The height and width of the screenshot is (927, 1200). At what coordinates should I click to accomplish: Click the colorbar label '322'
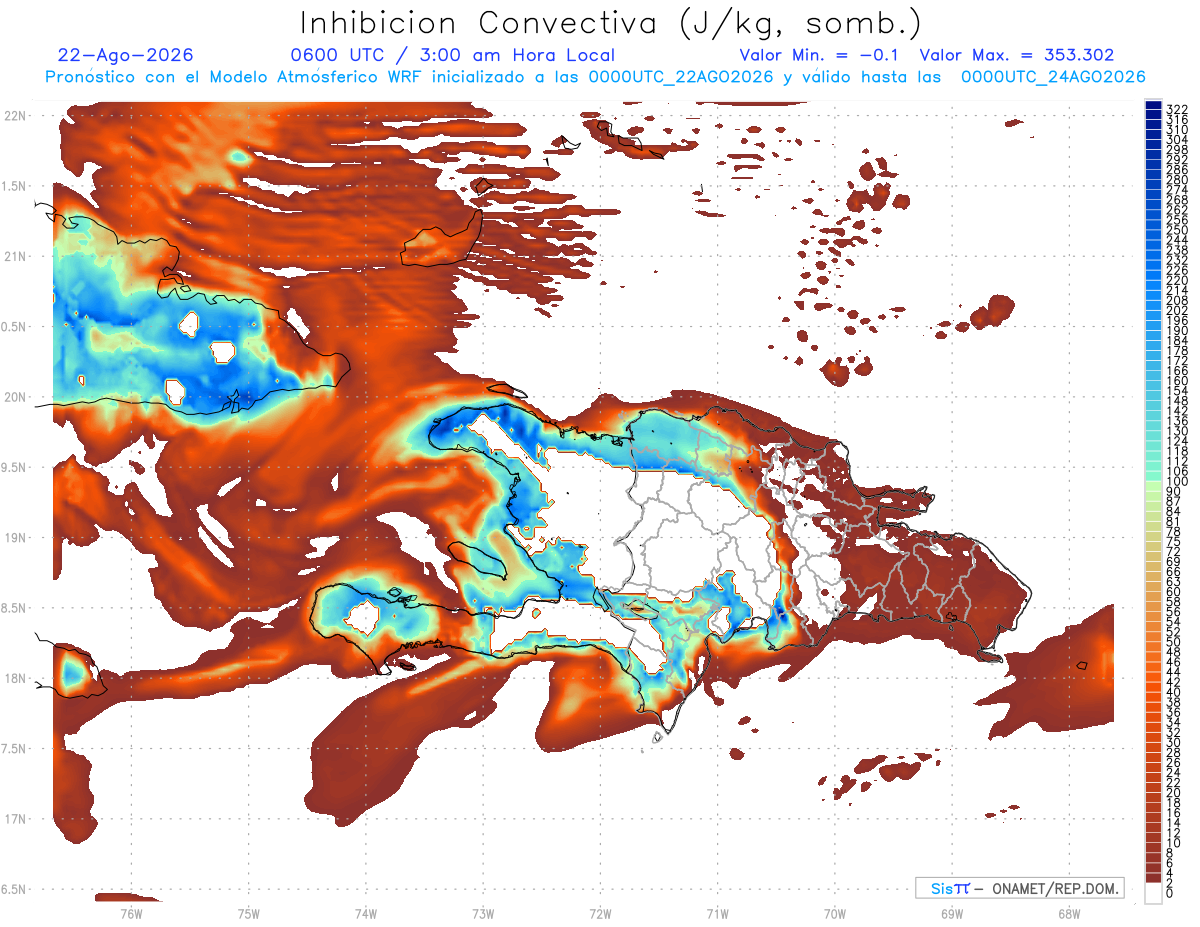1177,109
